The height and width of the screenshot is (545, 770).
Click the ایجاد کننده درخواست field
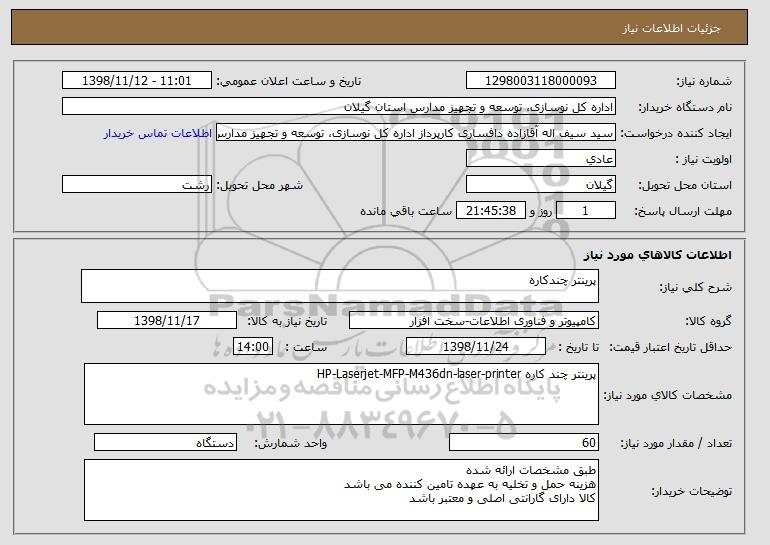416,133
